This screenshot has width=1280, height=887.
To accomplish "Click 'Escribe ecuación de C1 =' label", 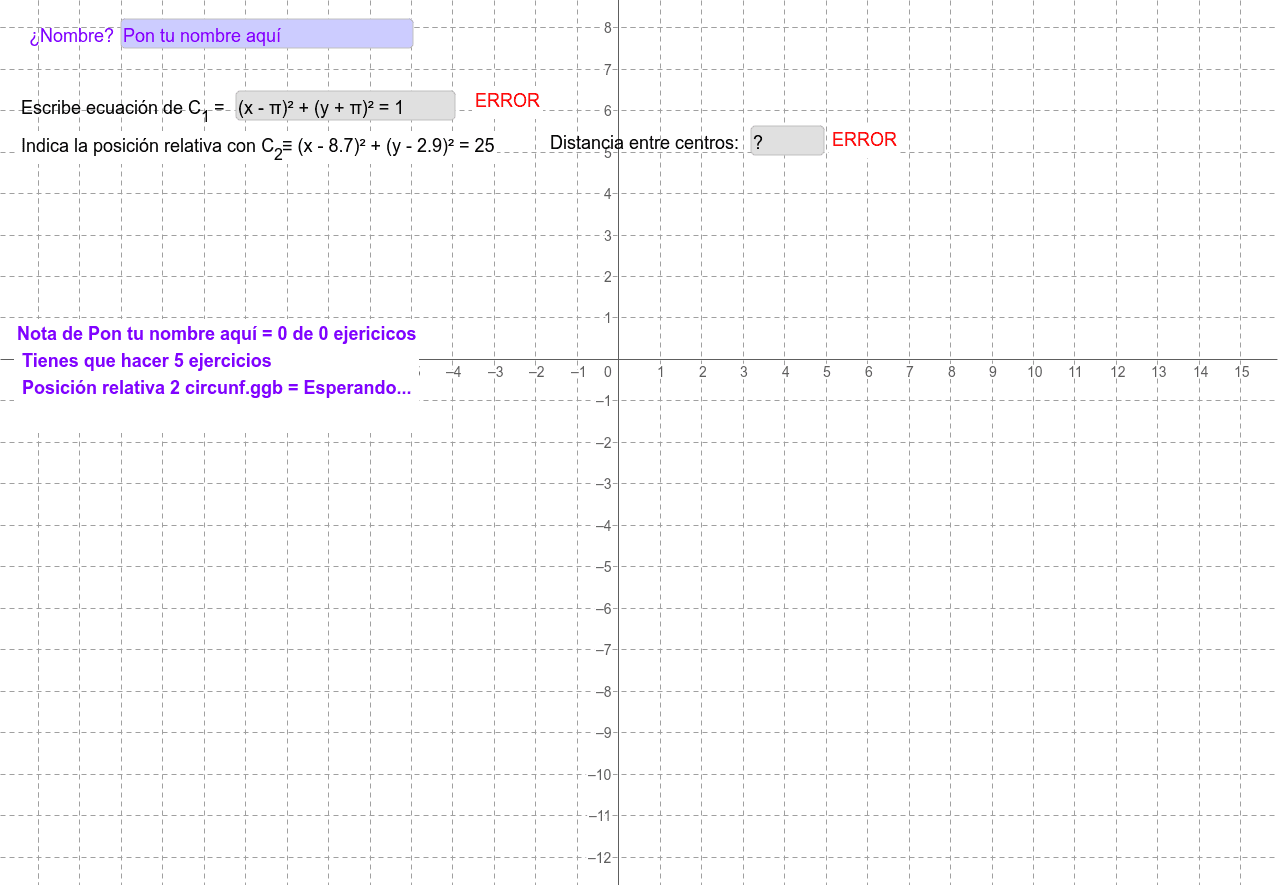I will (123, 108).
